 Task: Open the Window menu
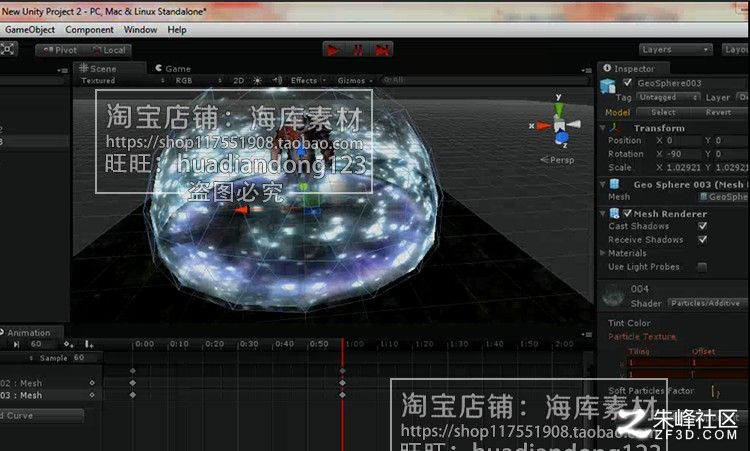140,30
